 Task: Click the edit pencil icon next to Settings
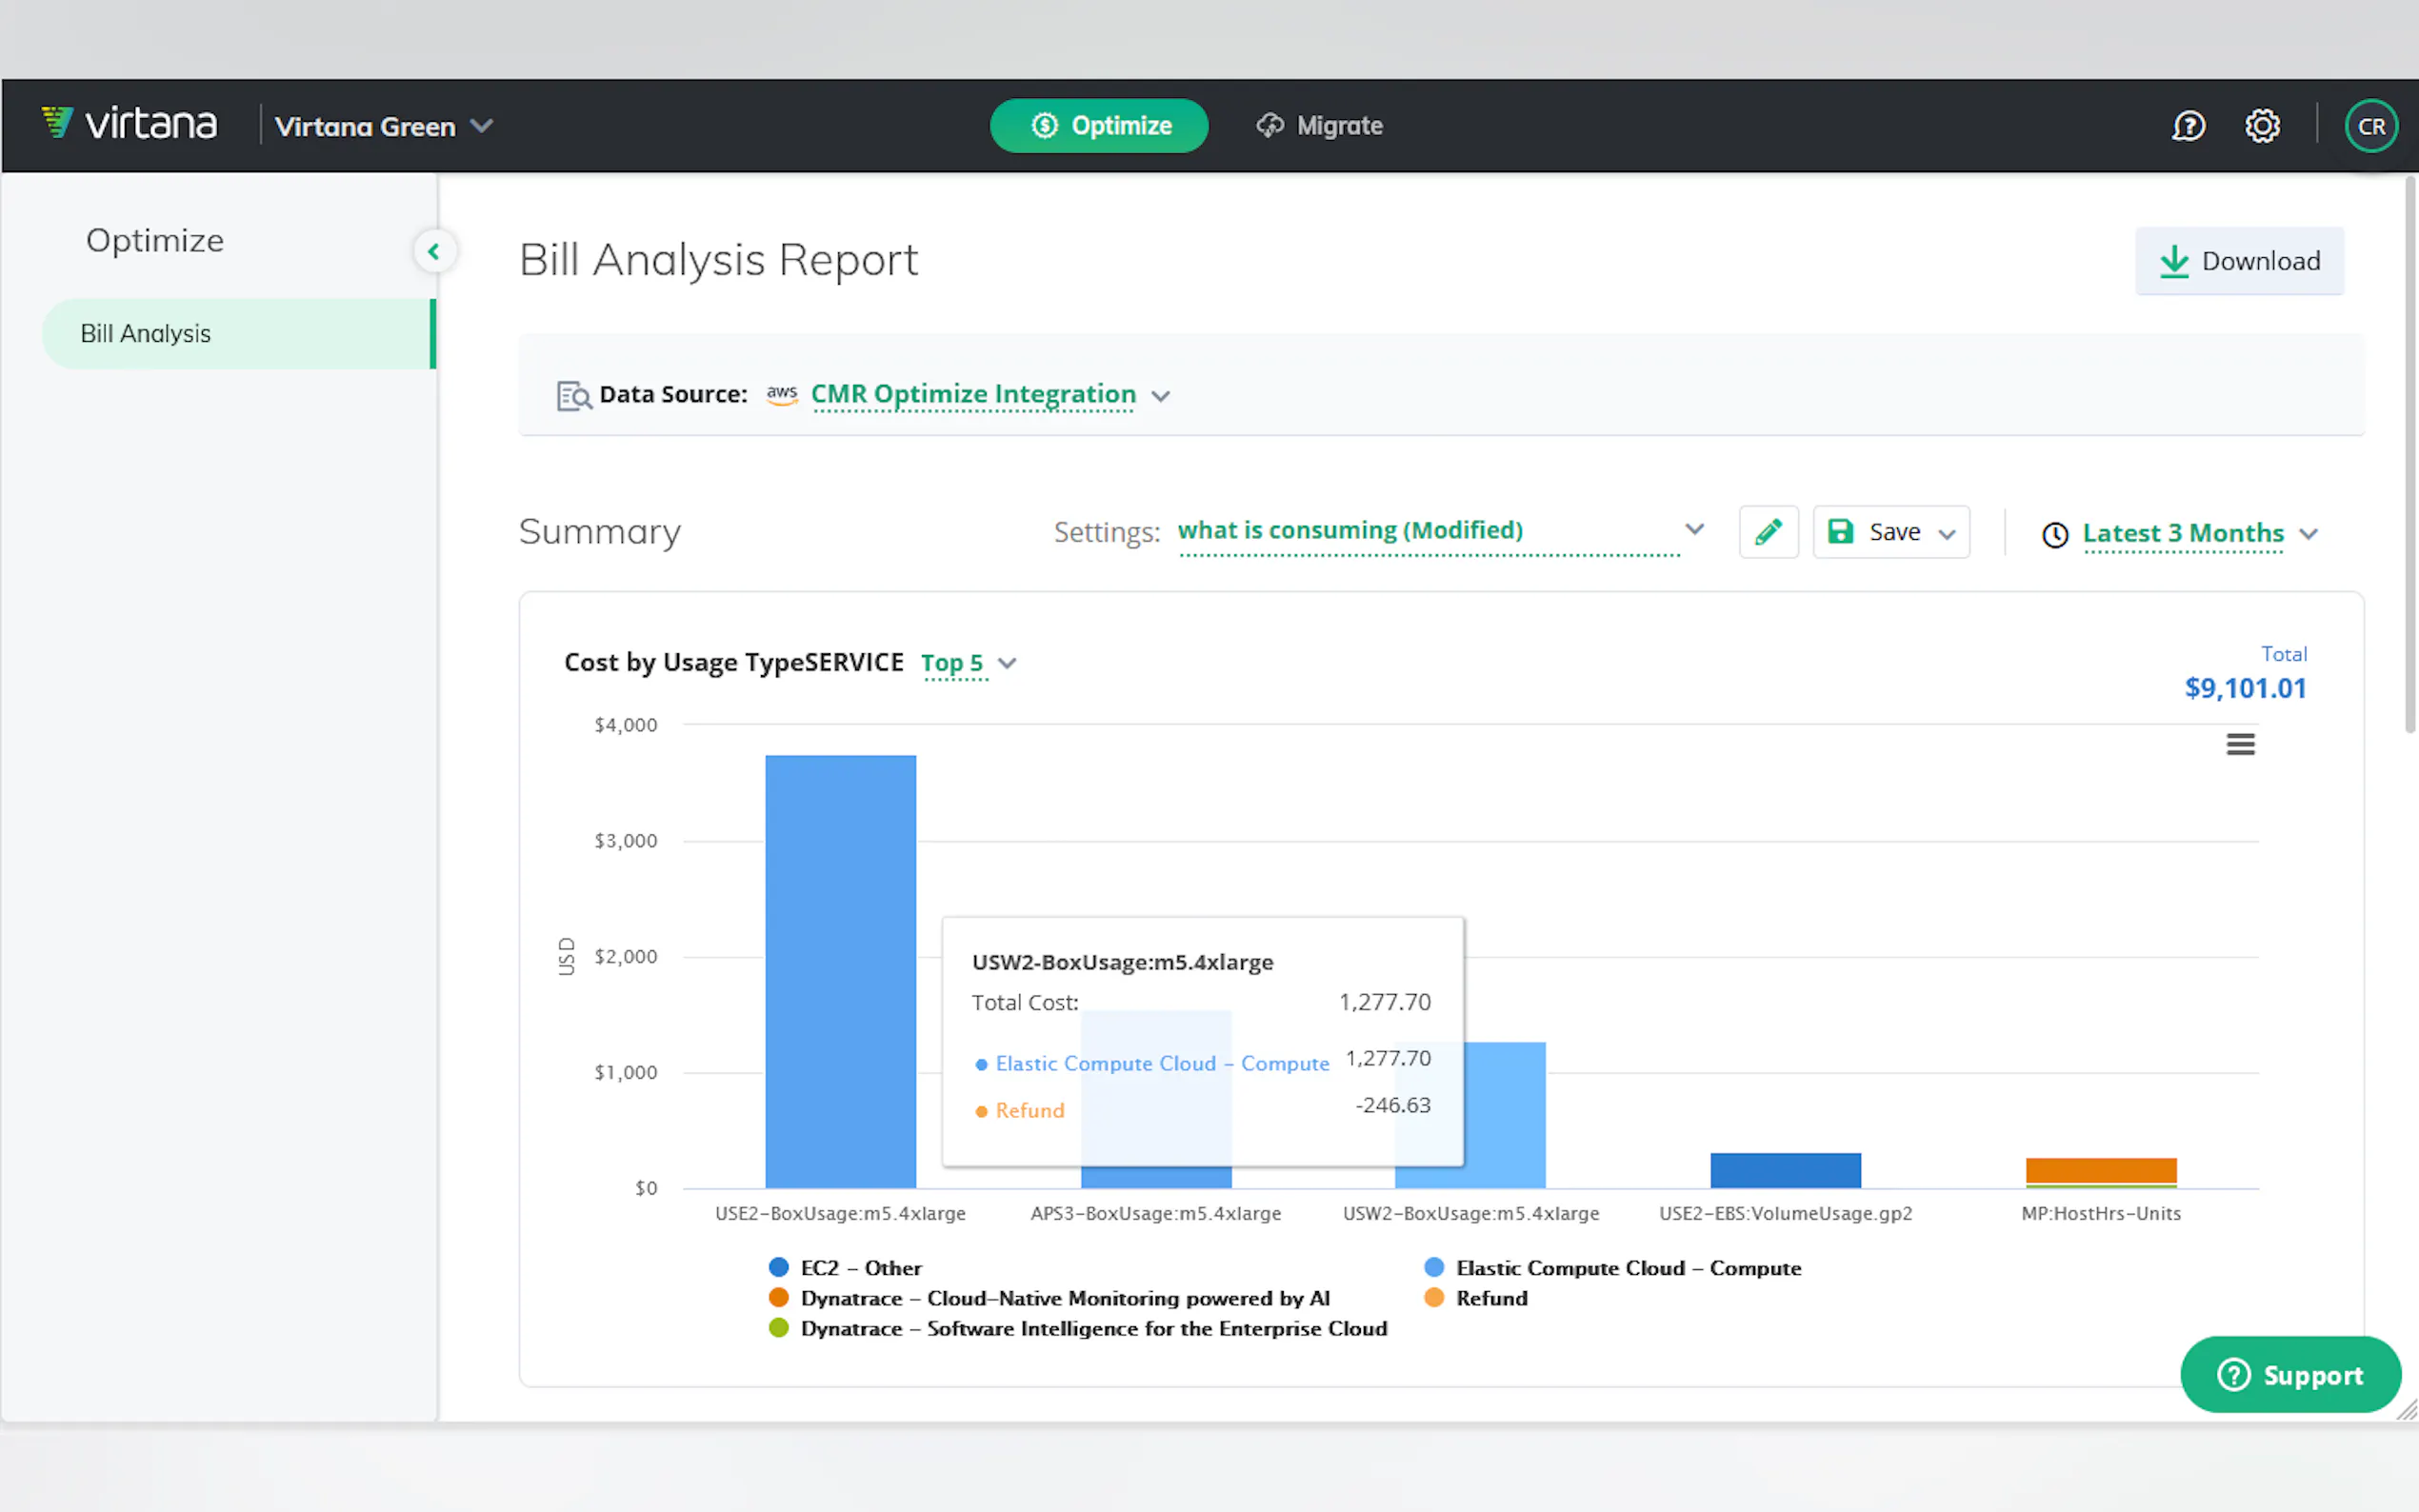click(x=1768, y=532)
